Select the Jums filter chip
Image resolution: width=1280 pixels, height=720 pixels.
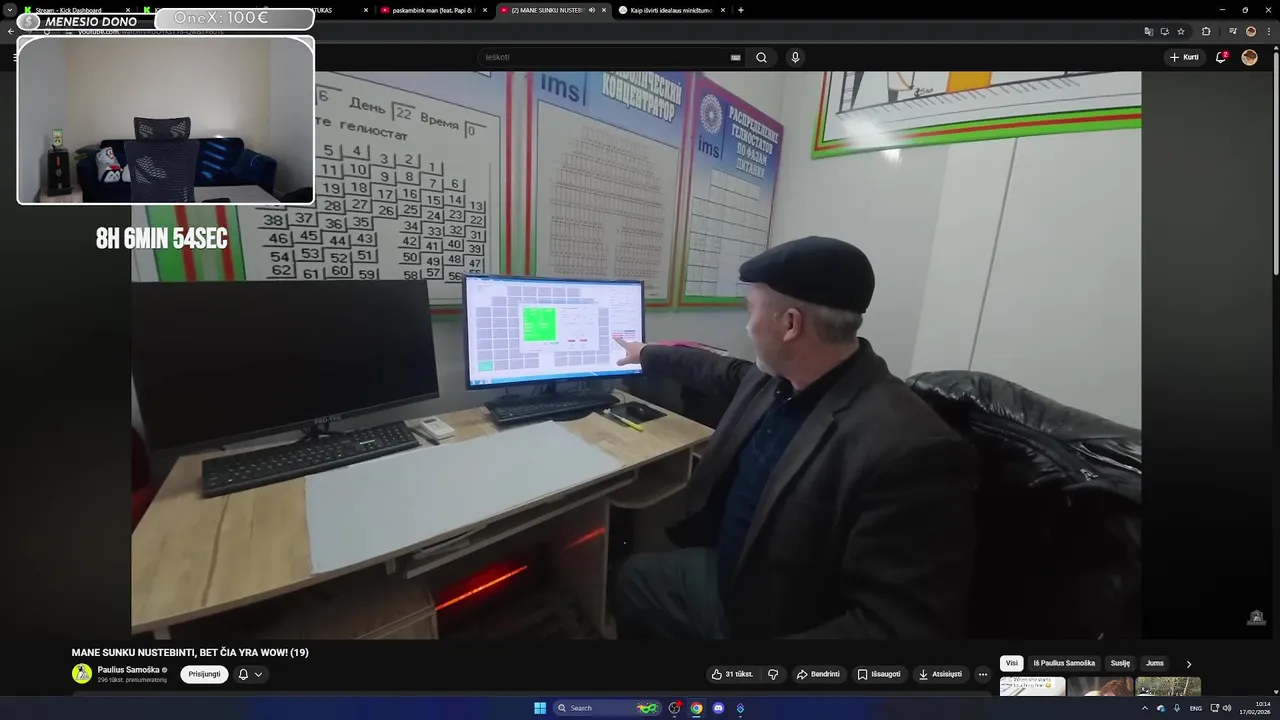[x=1155, y=663]
